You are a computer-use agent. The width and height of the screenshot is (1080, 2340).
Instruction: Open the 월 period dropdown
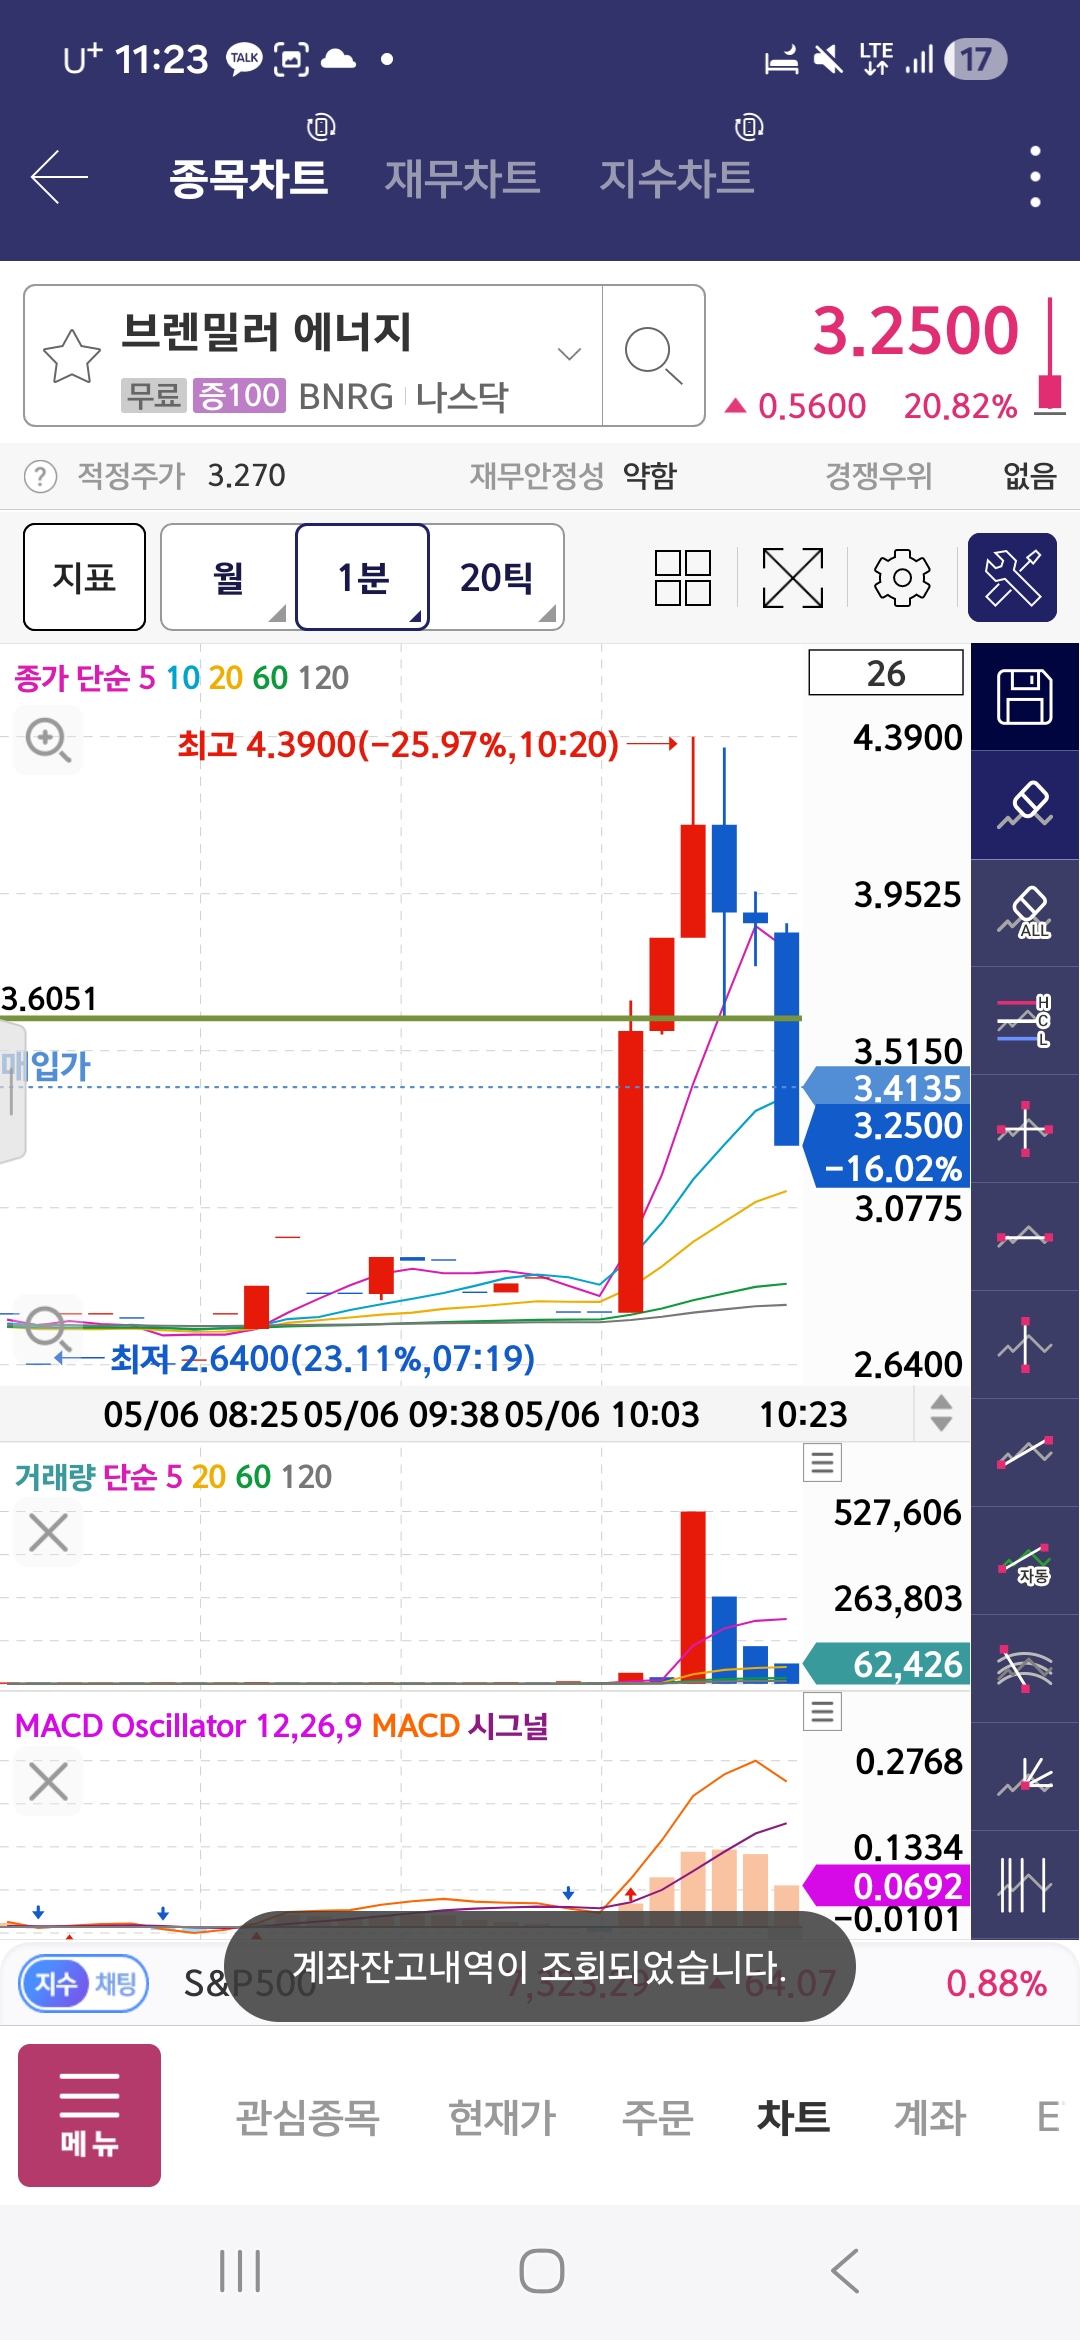tap(229, 577)
